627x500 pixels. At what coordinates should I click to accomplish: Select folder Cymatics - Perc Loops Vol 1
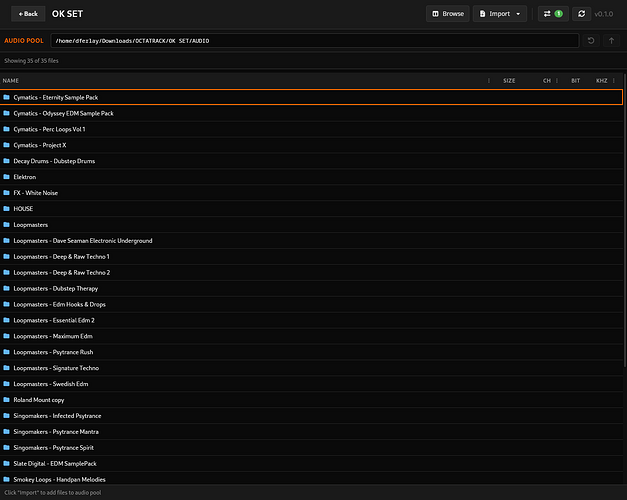tap(311, 129)
